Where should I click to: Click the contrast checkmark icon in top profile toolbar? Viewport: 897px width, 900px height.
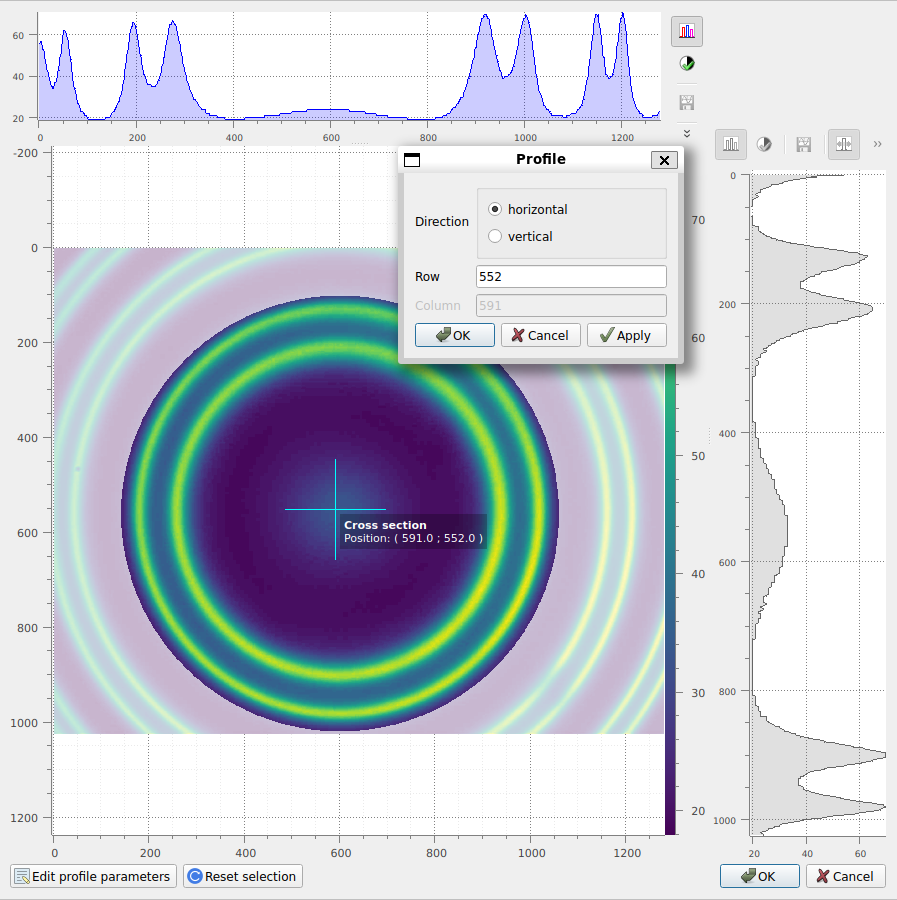click(x=686, y=64)
